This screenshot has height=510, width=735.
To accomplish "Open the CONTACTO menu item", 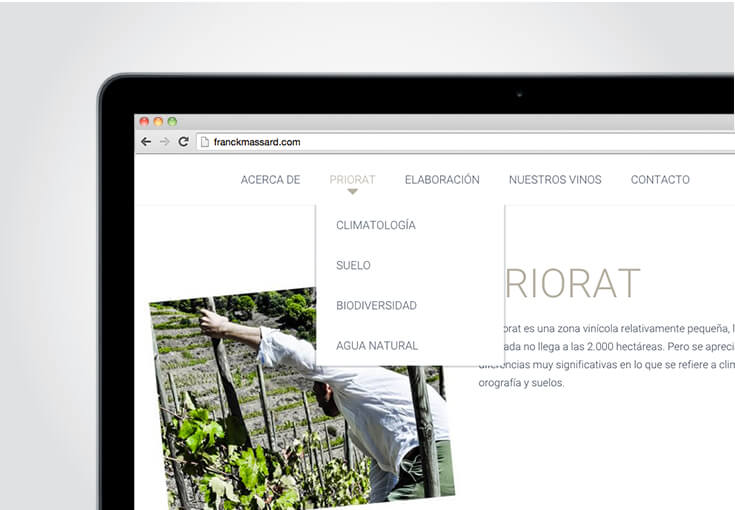I will [660, 180].
